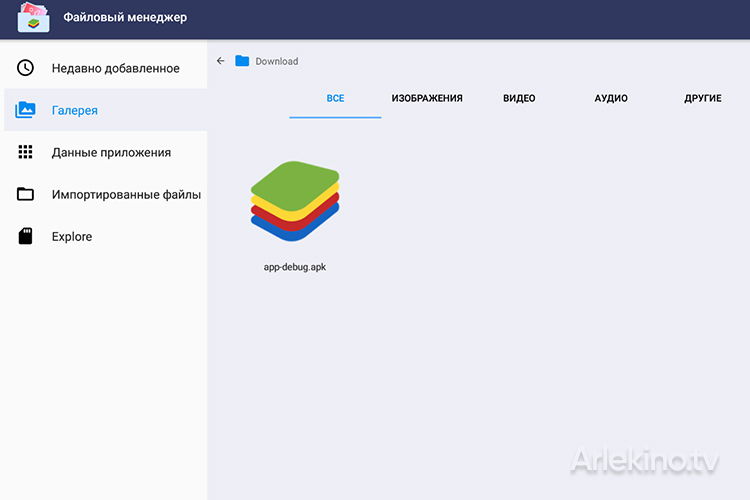Switch to the ИЗОБРАЖЕНИЯ tab
Image resolution: width=750 pixels, height=500 pixels.
[x=427, y=99]
